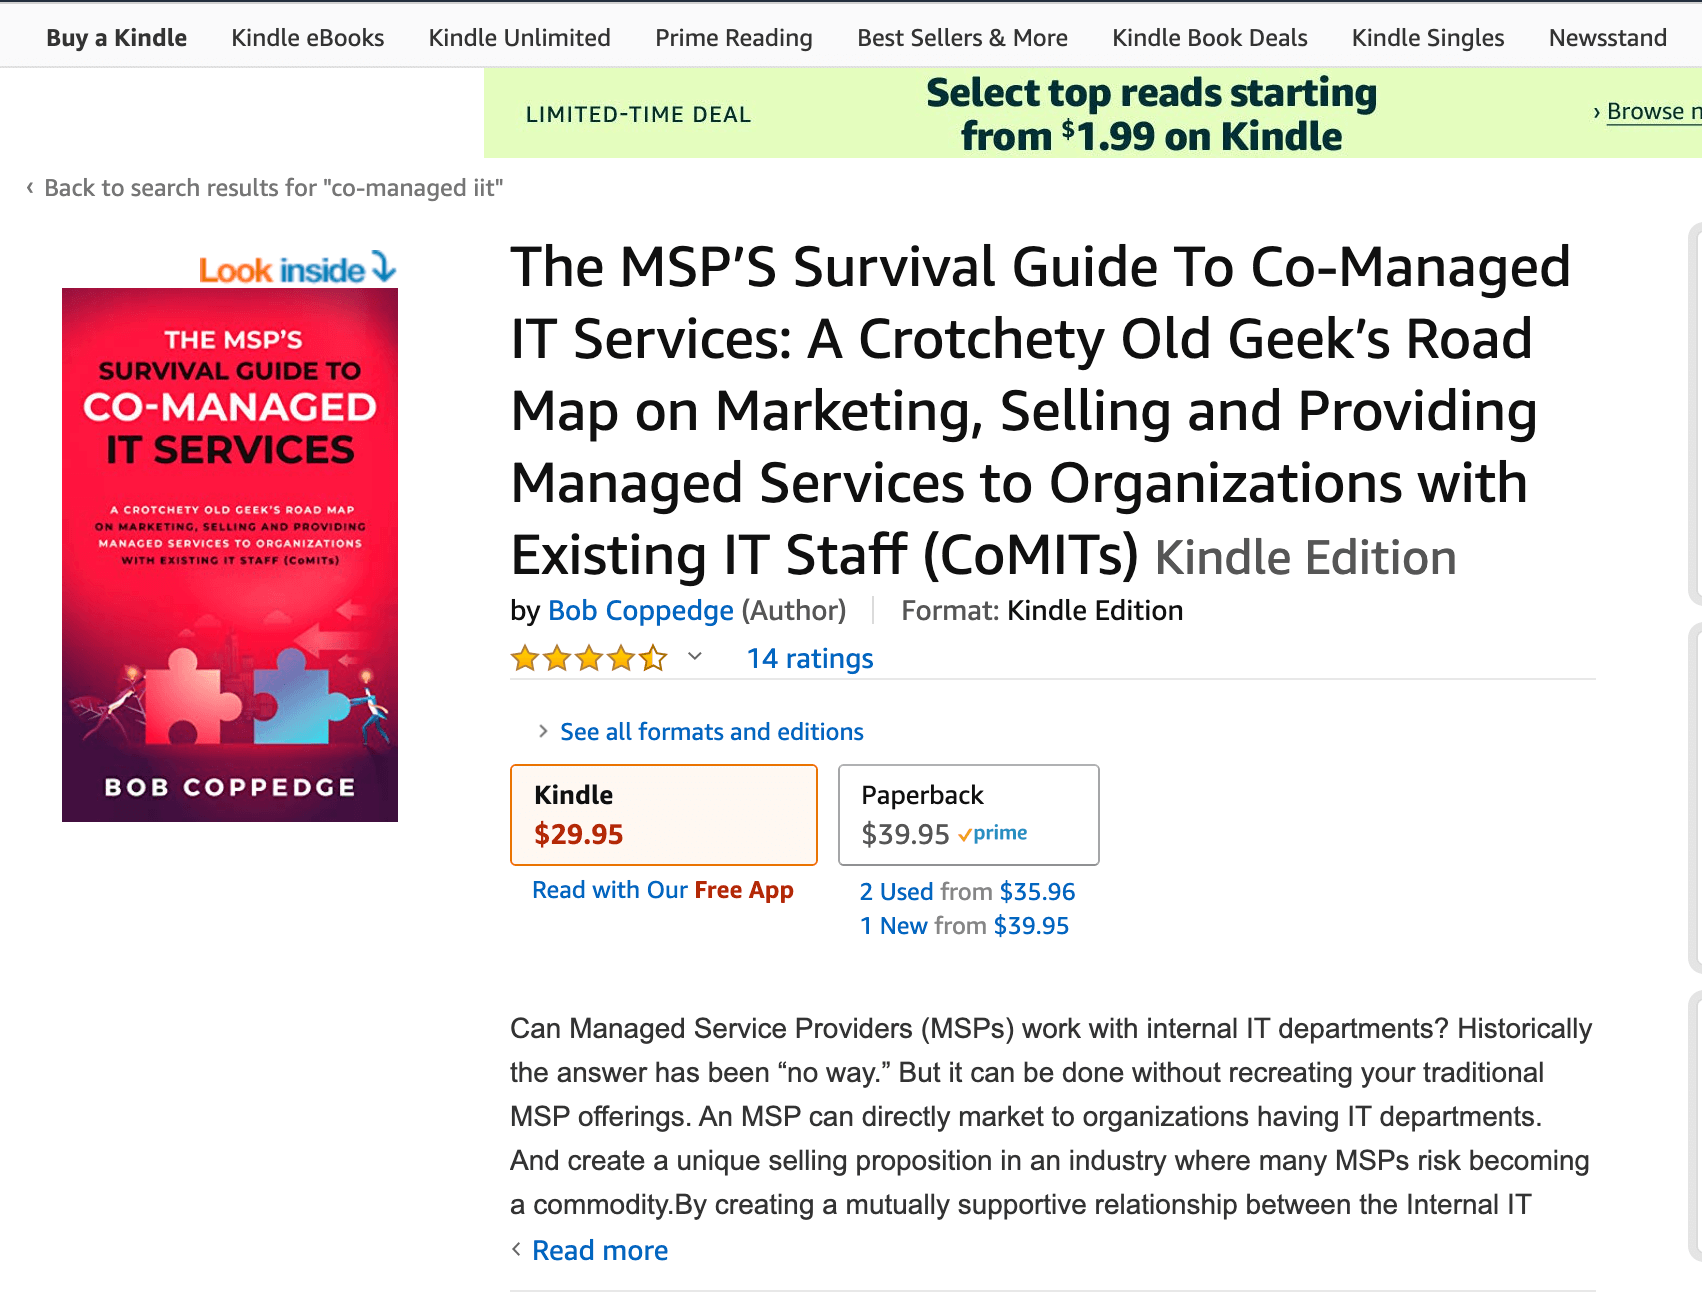Go back to co-managed search results
1702x1306 pixels.
(x=273, y=188)
